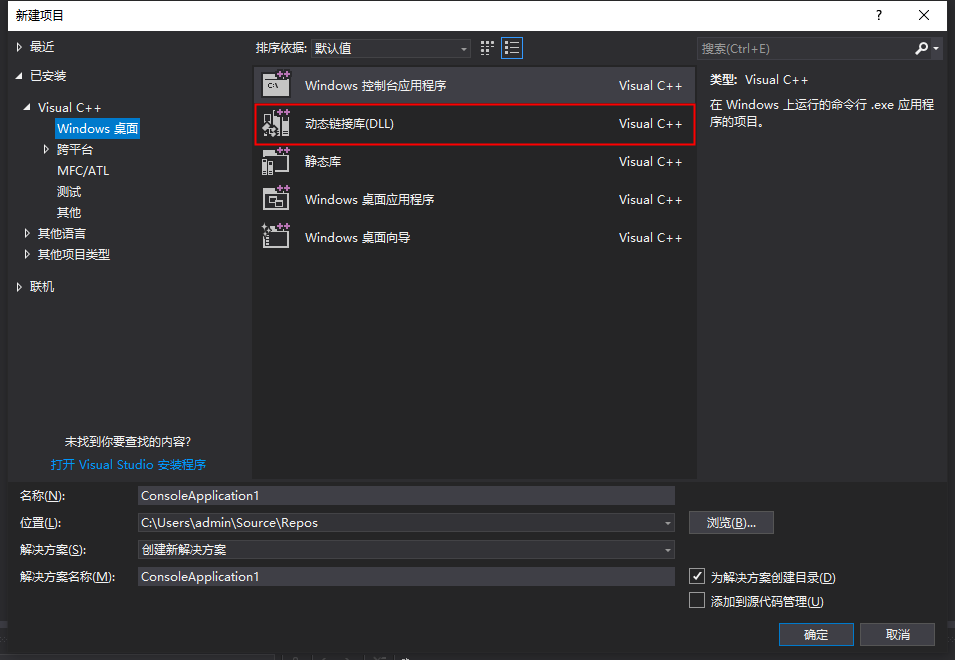The image size is (955, 660).
Task: Click the 取消 button
Action: tap(898, 634)
